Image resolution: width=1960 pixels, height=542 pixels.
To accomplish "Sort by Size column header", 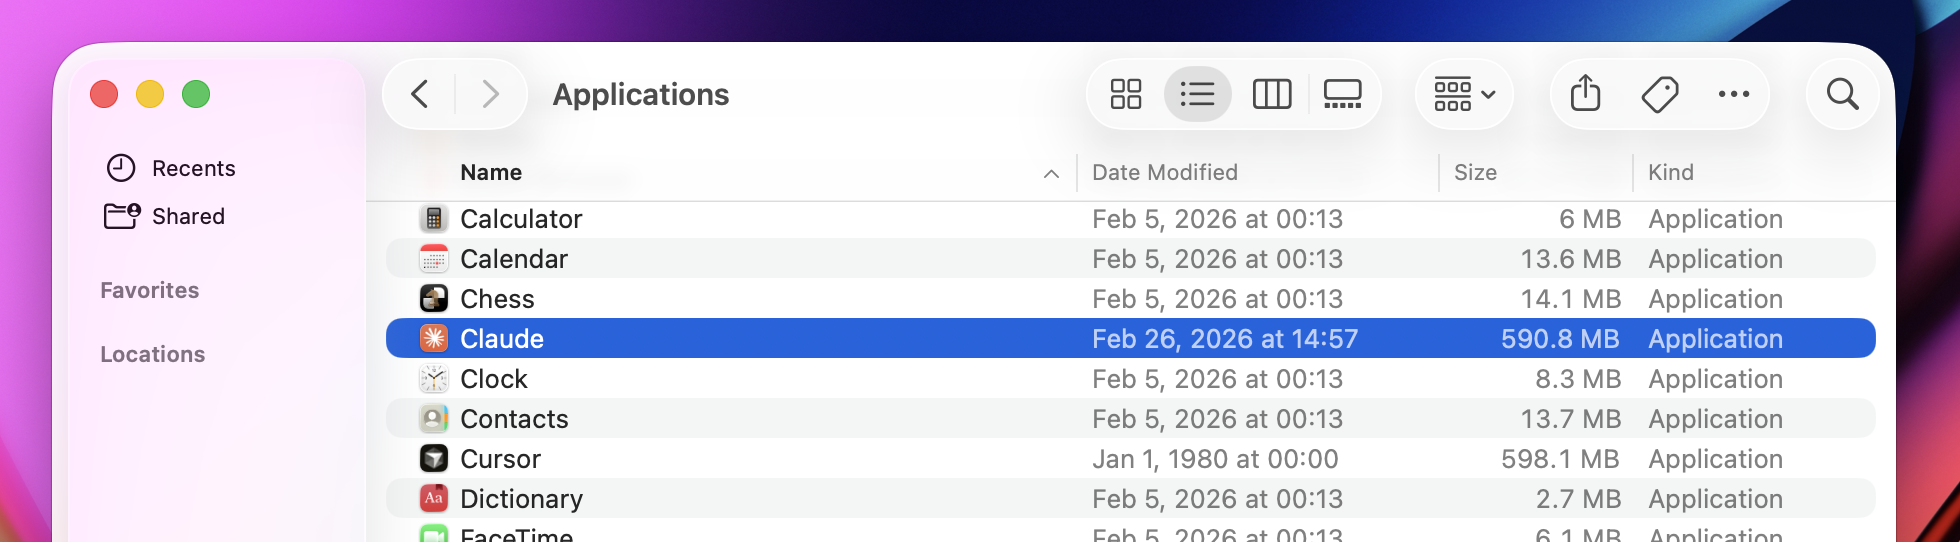I will [x=1475, y=173].
